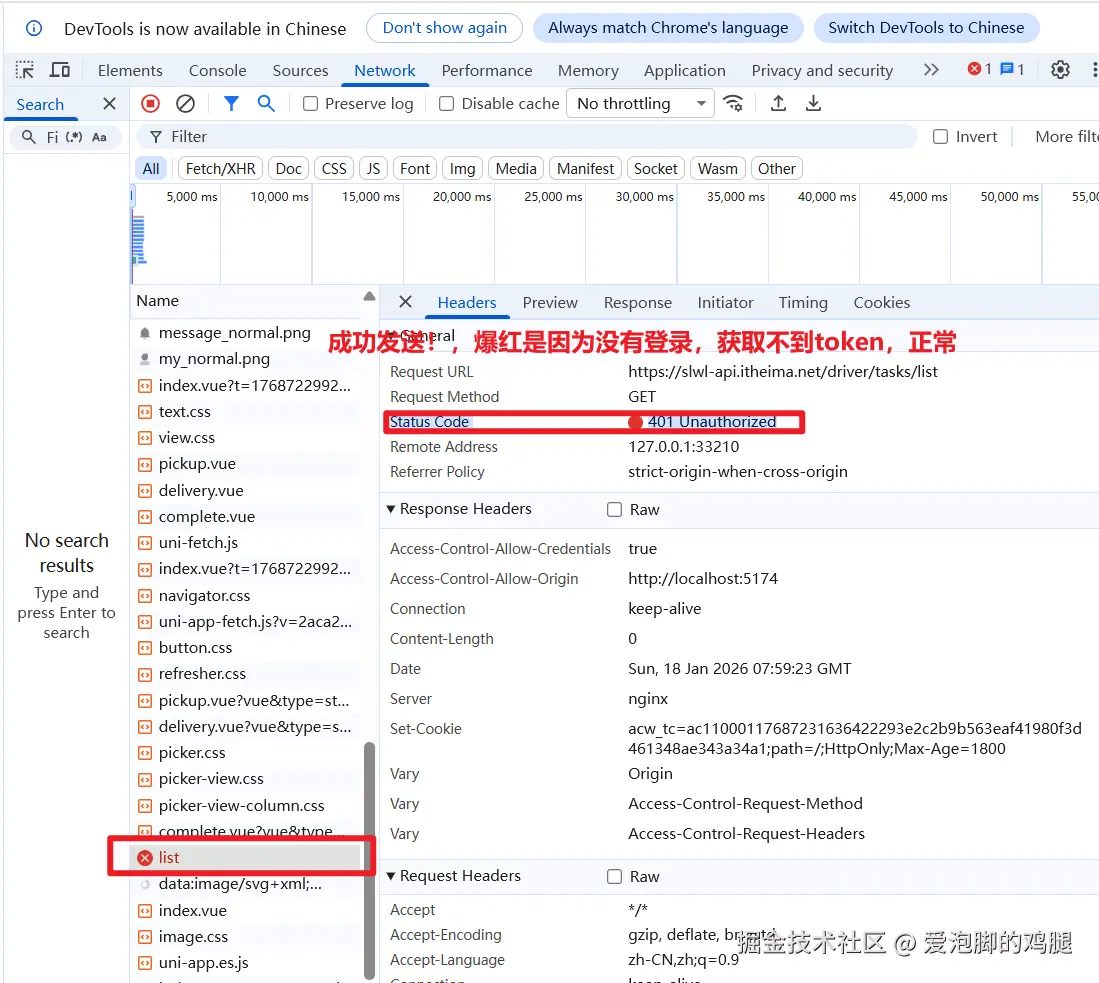Open the Response tab of request
This screenshot has width=1099, height=983.
coord(637,303)
